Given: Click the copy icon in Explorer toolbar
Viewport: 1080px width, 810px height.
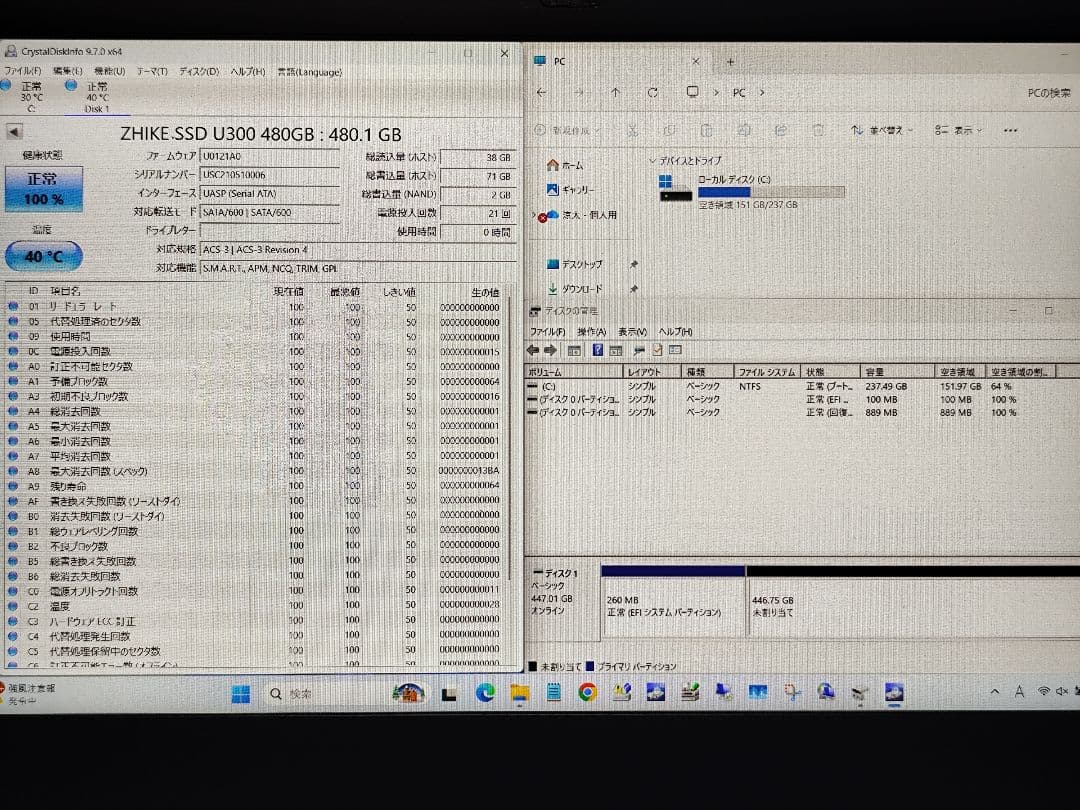Looking at the screenshot, I should [x=670, y=131].
